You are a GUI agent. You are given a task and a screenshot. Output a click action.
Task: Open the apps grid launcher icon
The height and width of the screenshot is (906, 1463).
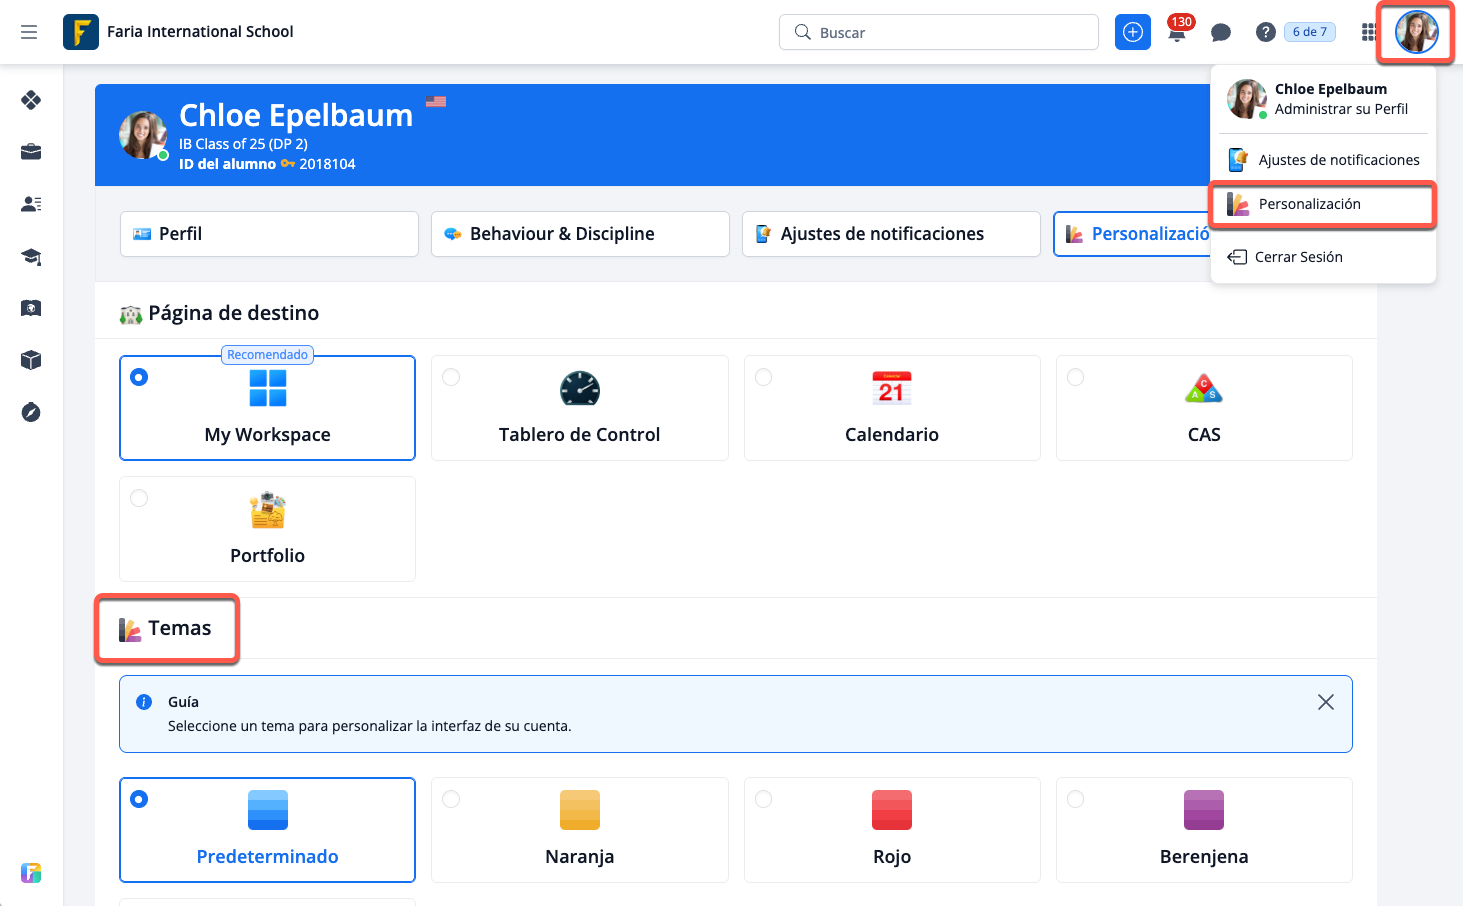tap(1368, 33)
